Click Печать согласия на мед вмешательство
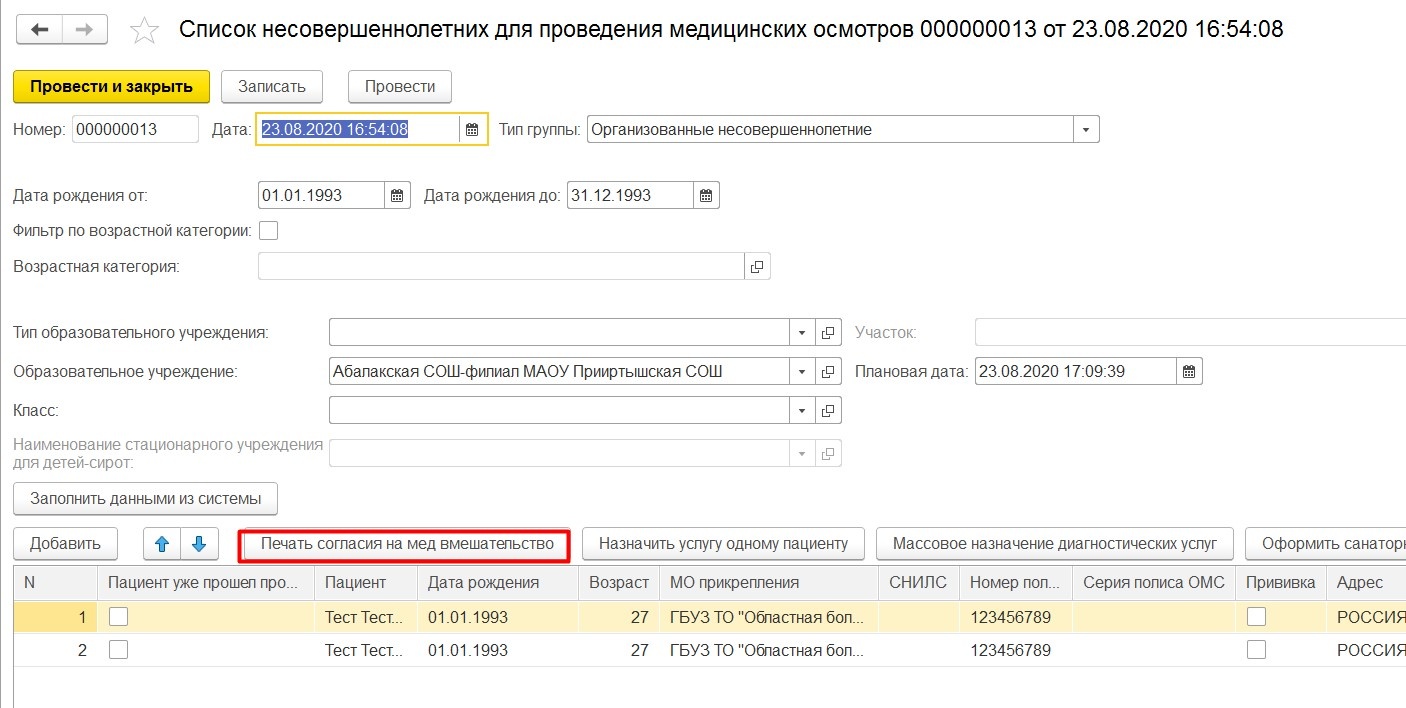The height and width of the screenshot is (708, 1406). click(406, 544)
